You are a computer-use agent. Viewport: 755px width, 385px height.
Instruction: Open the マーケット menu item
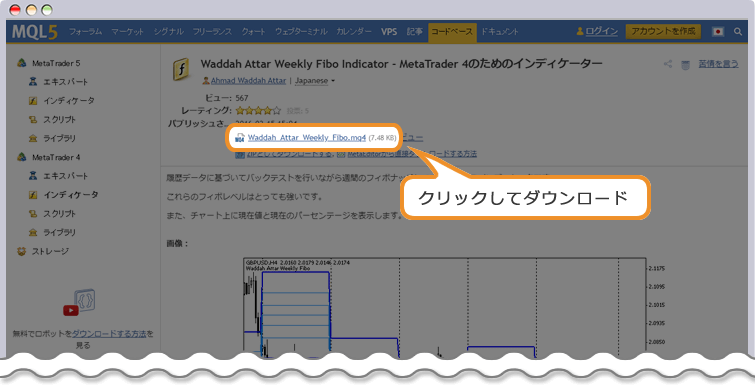(x=128, y=32)
